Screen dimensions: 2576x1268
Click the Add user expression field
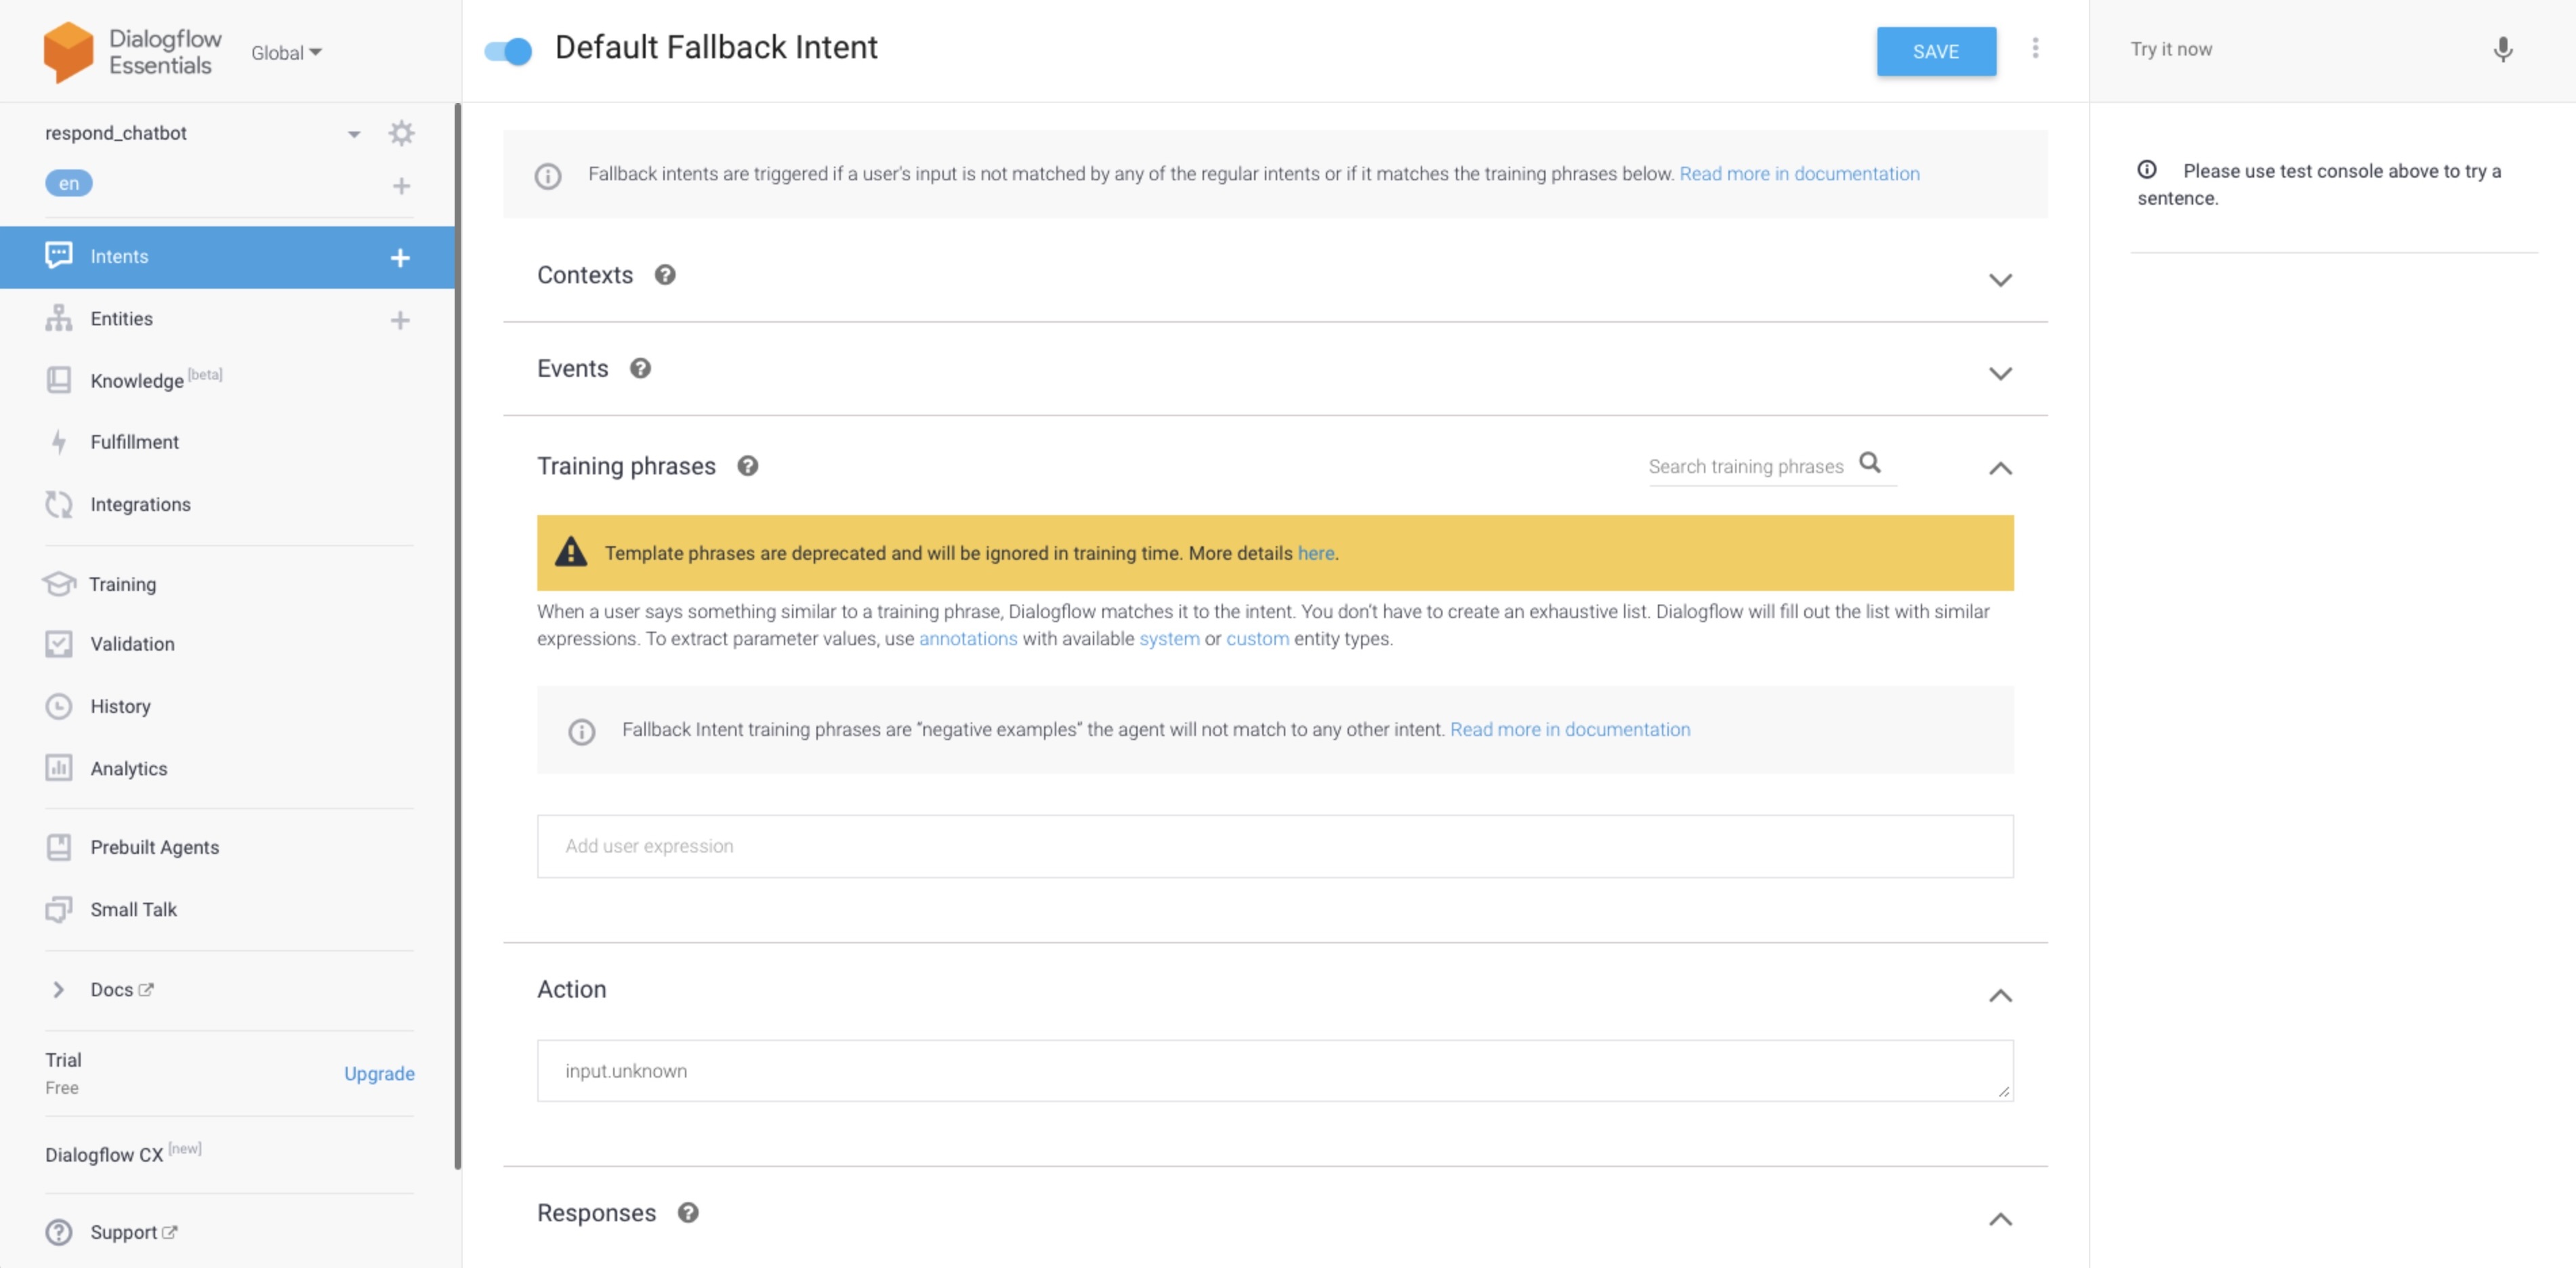tap(1274, 846)
